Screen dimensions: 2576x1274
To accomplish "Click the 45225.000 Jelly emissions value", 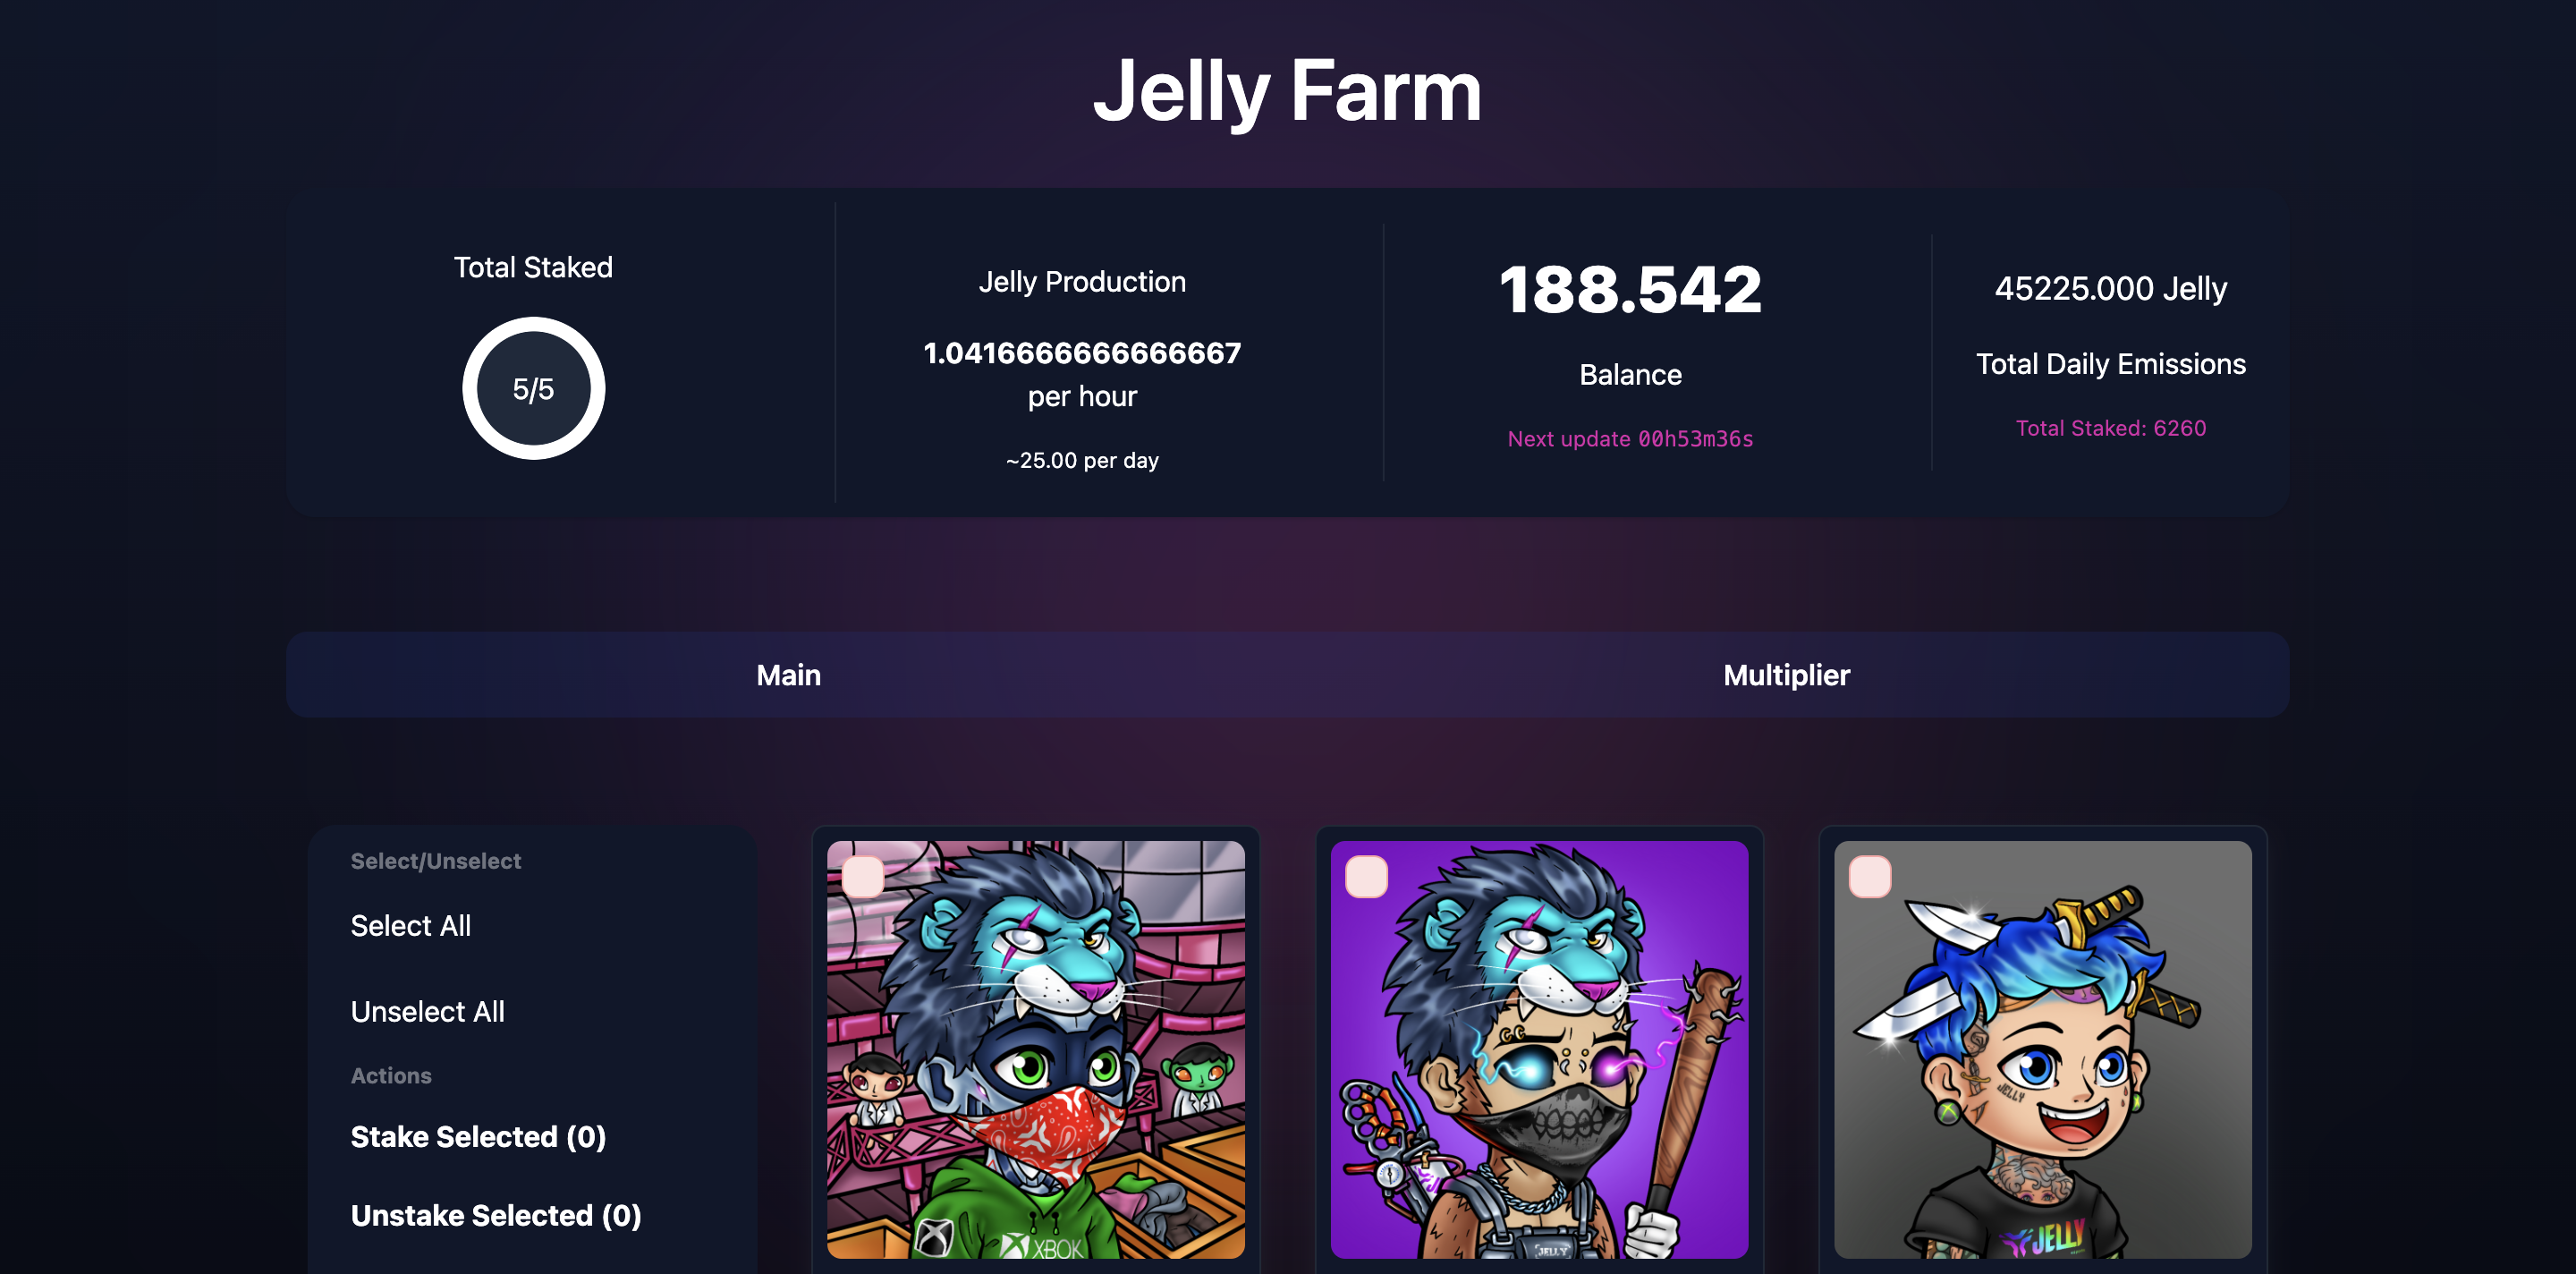I will pos(2110,289).
